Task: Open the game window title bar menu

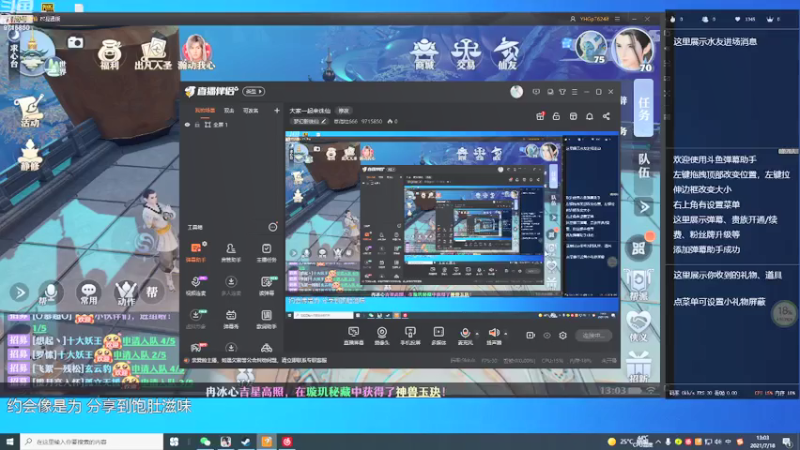Action: (617, 19)
